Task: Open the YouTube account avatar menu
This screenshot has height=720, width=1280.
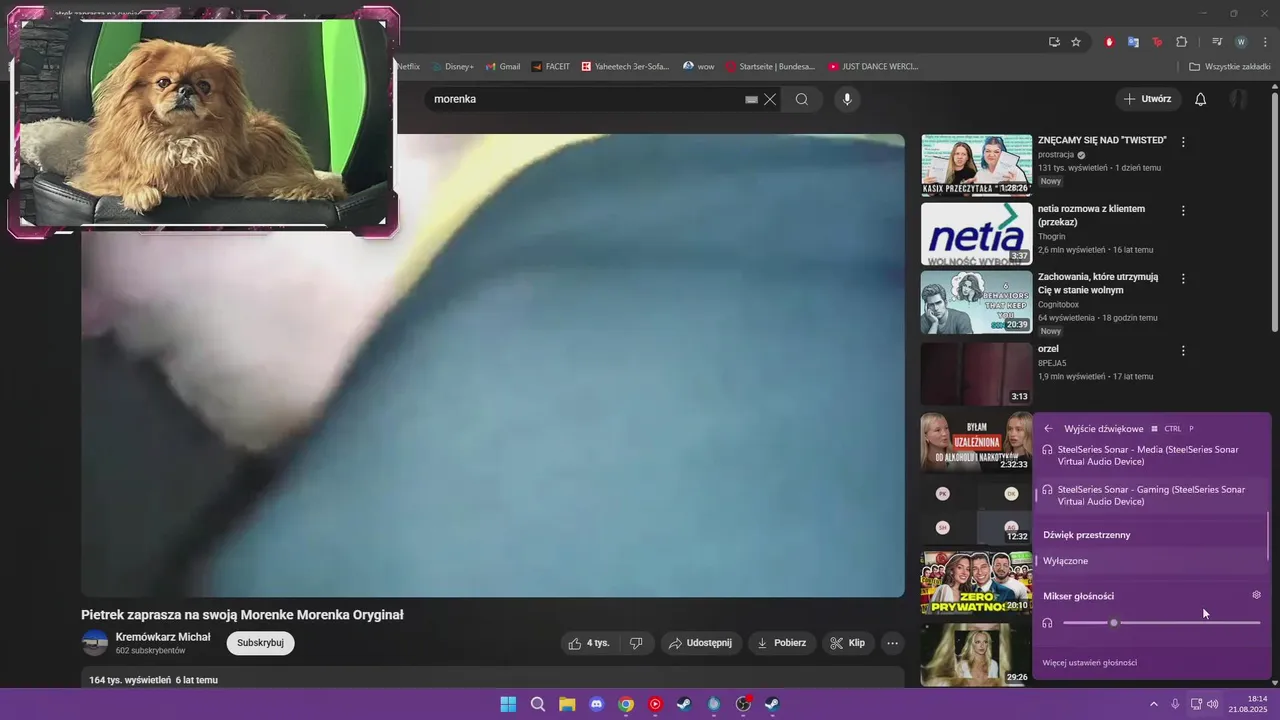Action: 1238,99
